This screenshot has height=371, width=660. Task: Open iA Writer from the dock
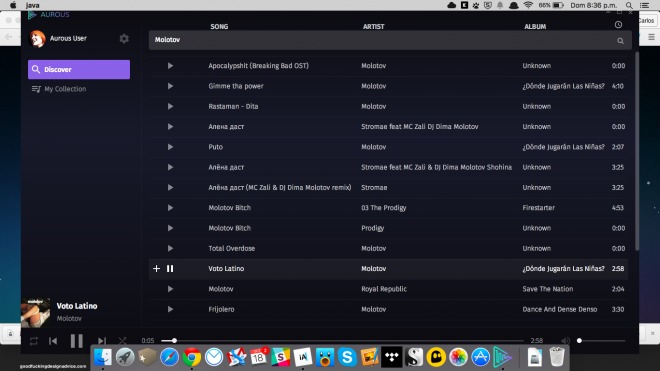coord(303,358)
